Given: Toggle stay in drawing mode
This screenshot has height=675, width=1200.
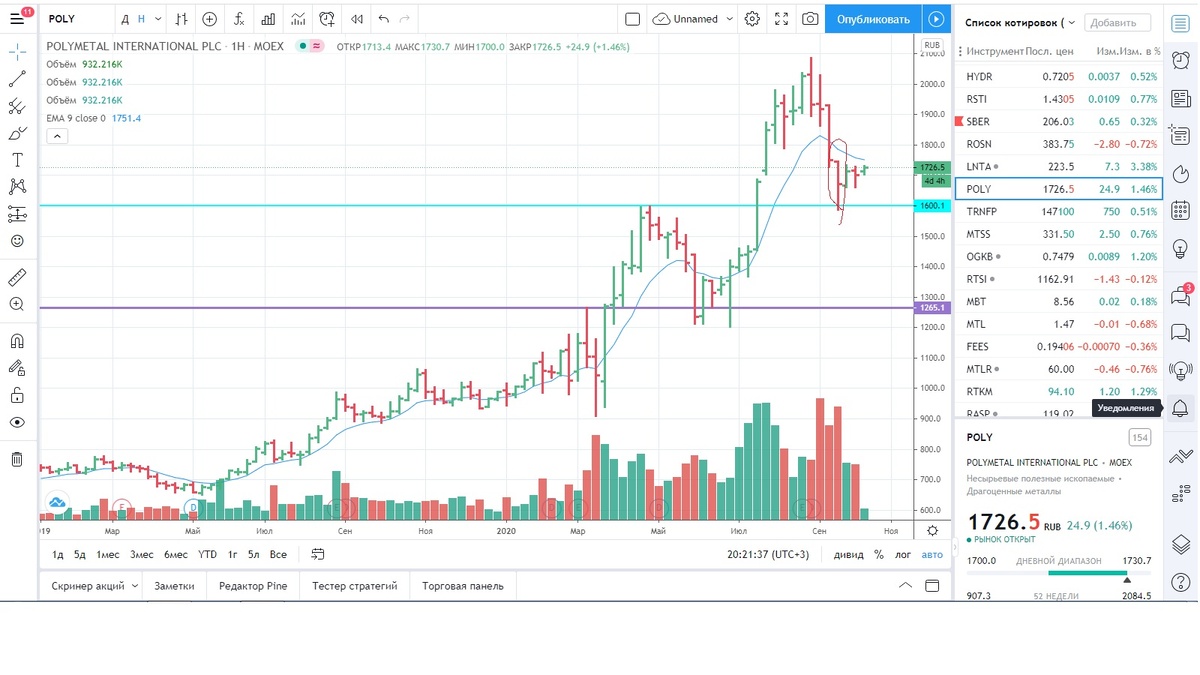Looking at the screenshot, I should tap(17, 368).
